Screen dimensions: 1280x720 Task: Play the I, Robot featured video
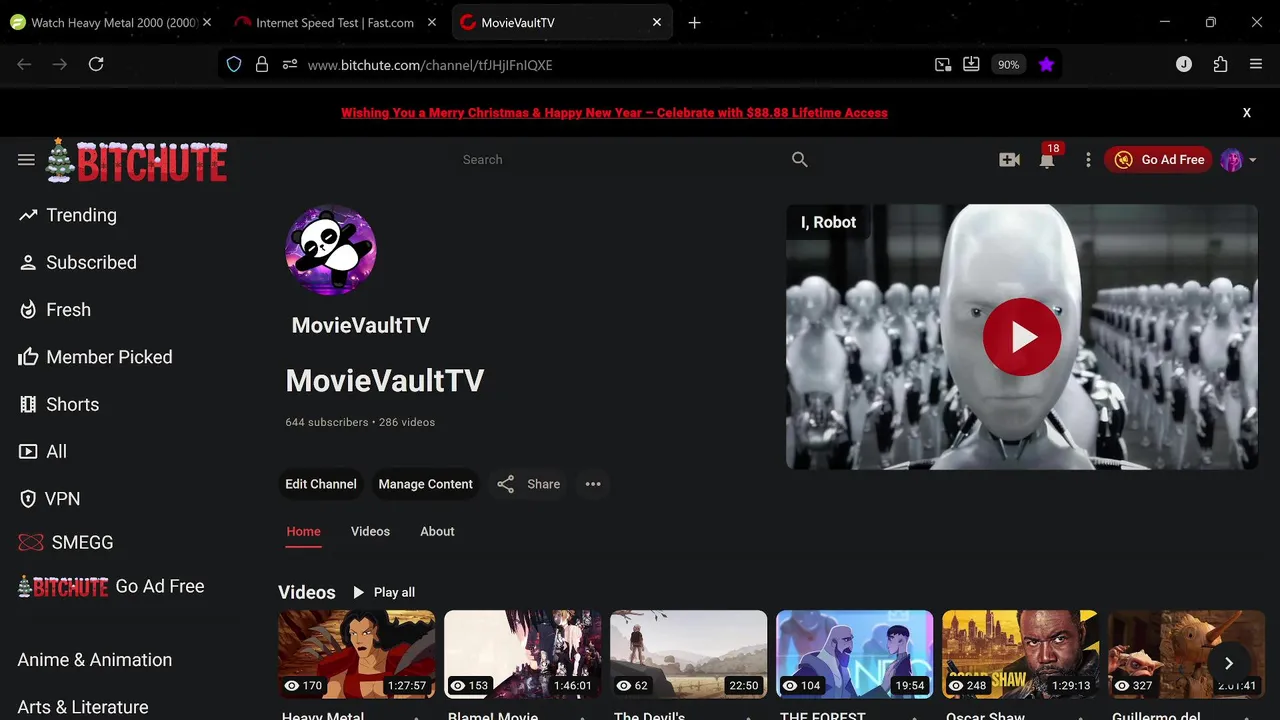(1022, 337)
